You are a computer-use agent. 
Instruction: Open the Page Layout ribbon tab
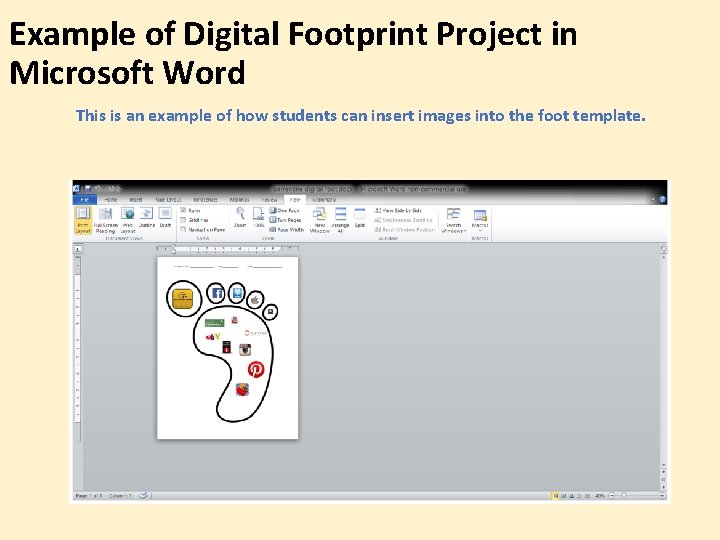point(168,200)
